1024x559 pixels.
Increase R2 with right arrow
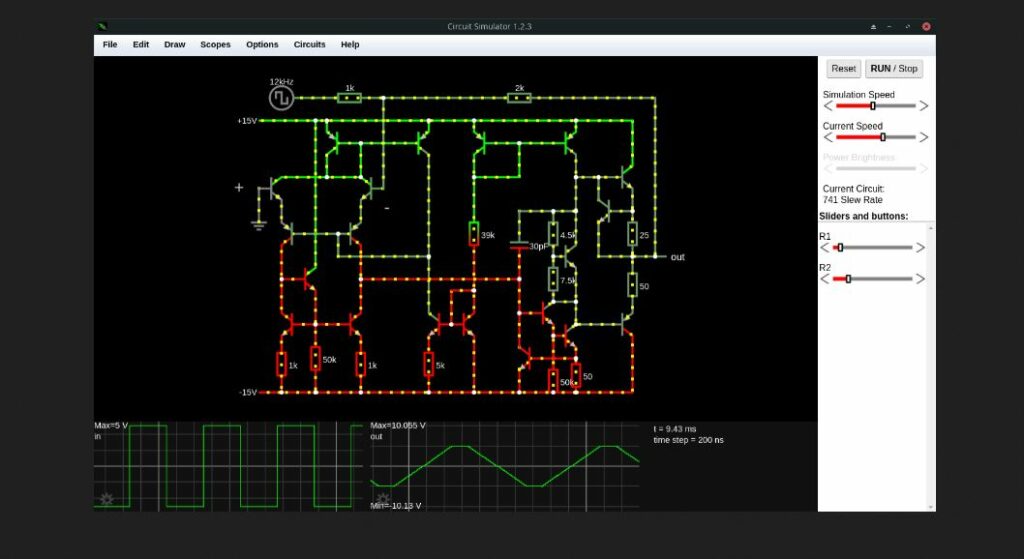click(920, 279)
